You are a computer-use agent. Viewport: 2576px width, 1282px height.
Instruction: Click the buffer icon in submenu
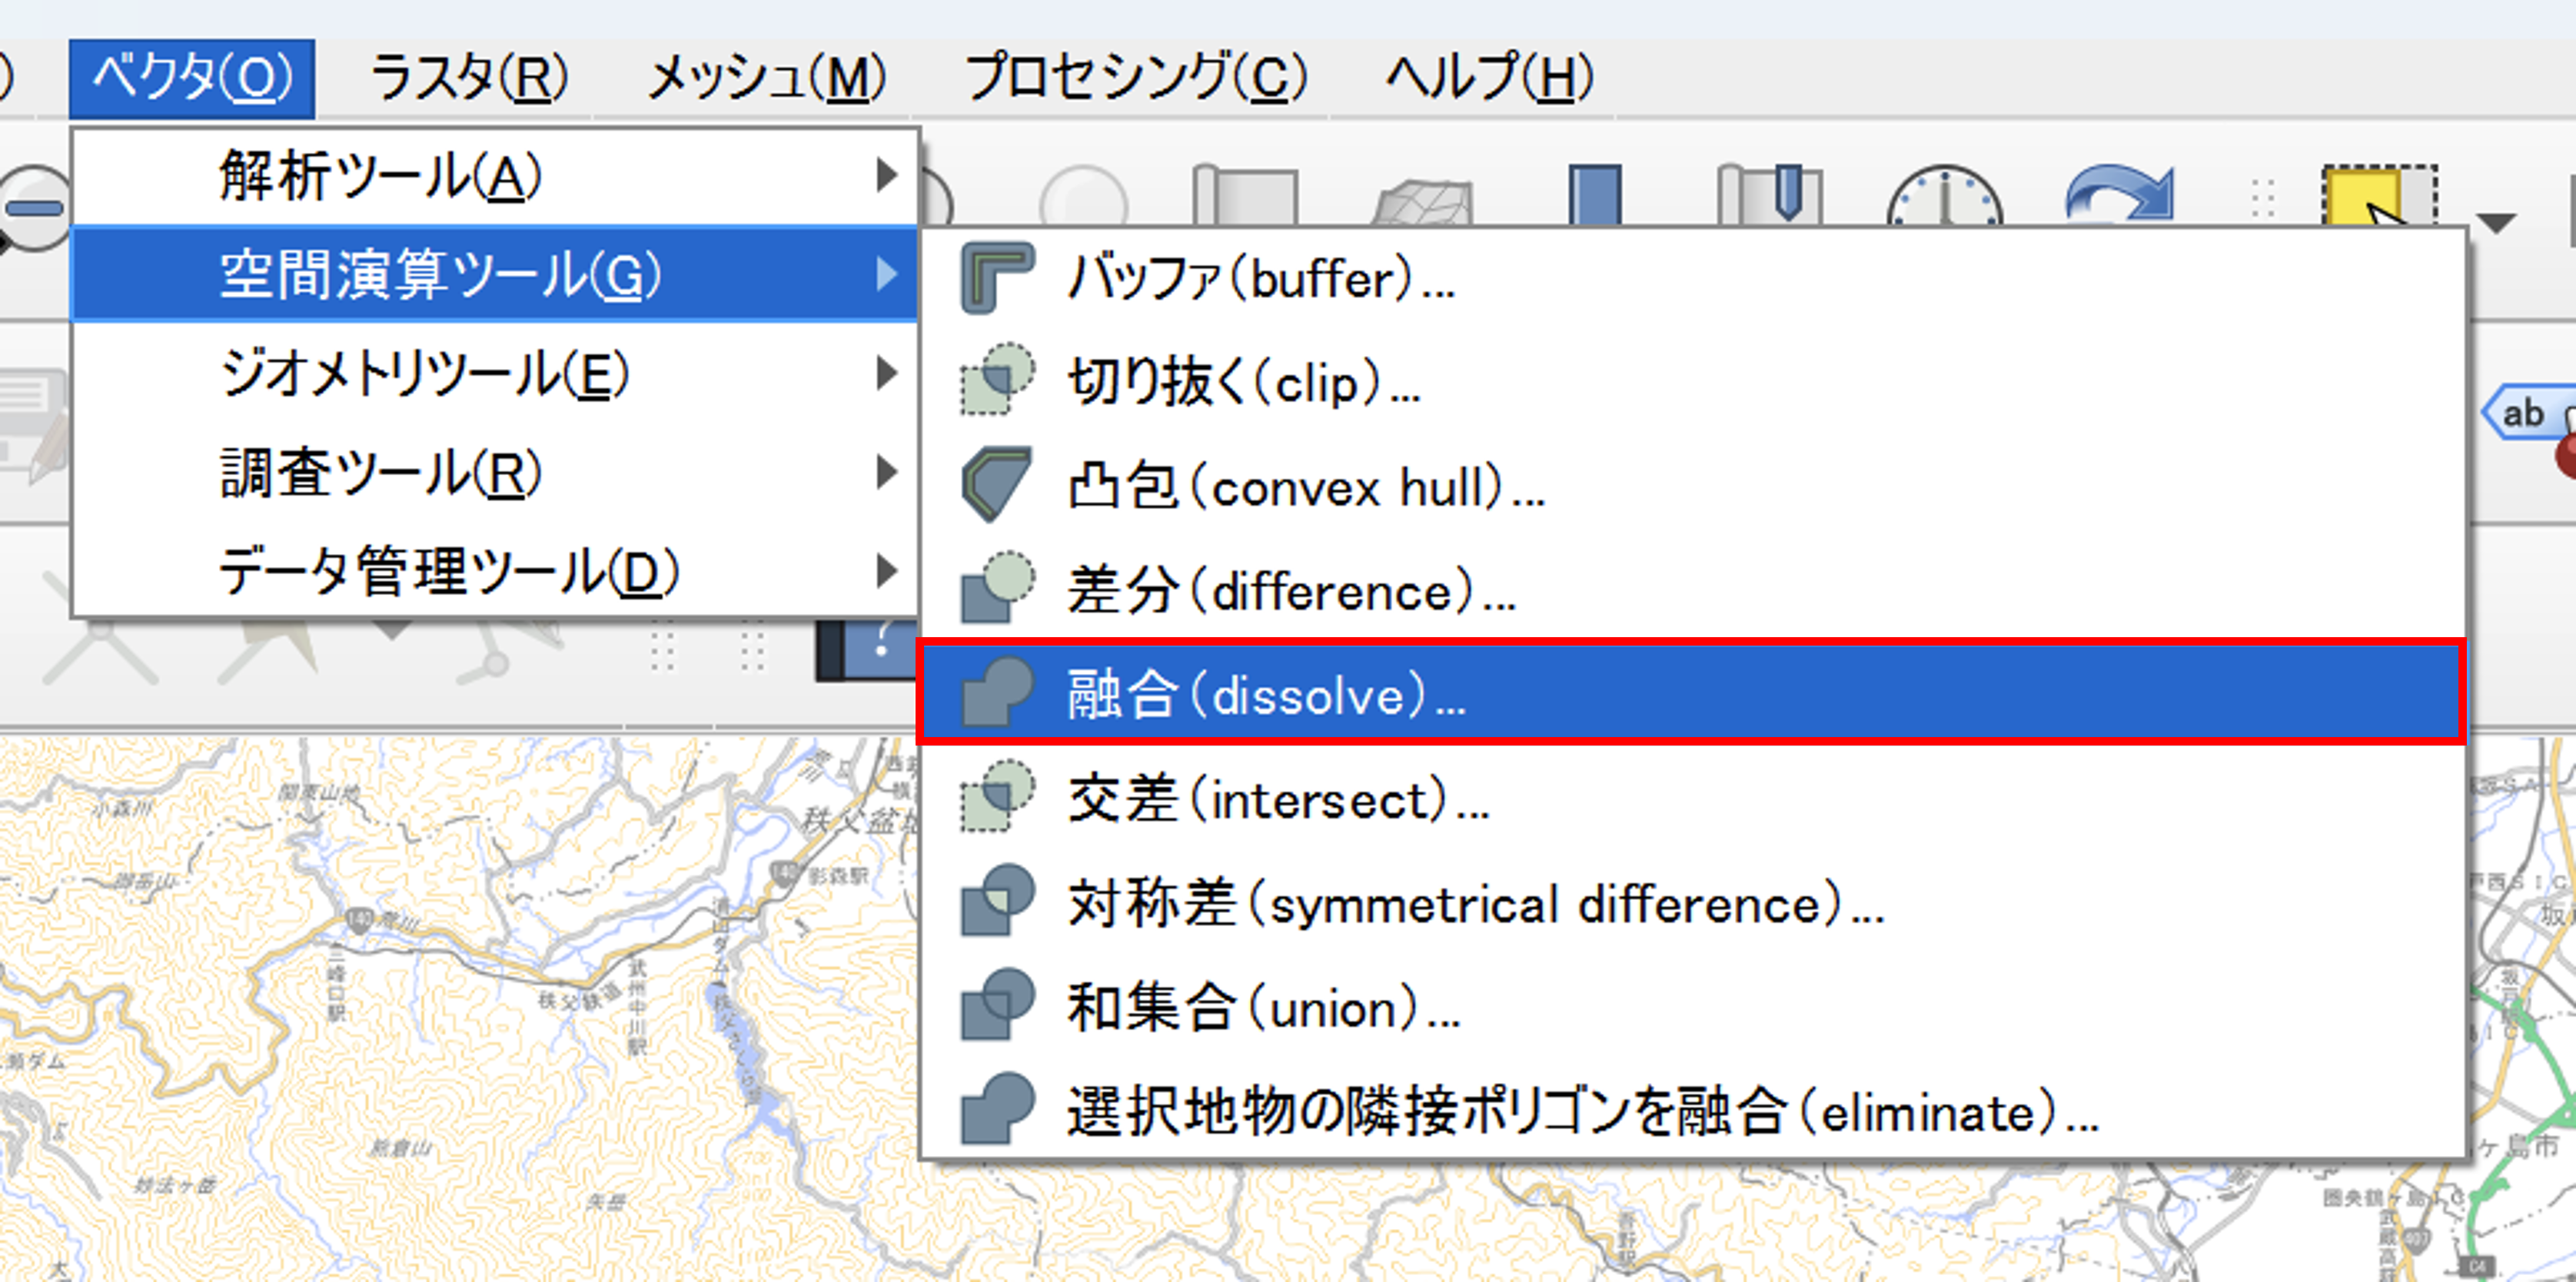pos(997,278)
